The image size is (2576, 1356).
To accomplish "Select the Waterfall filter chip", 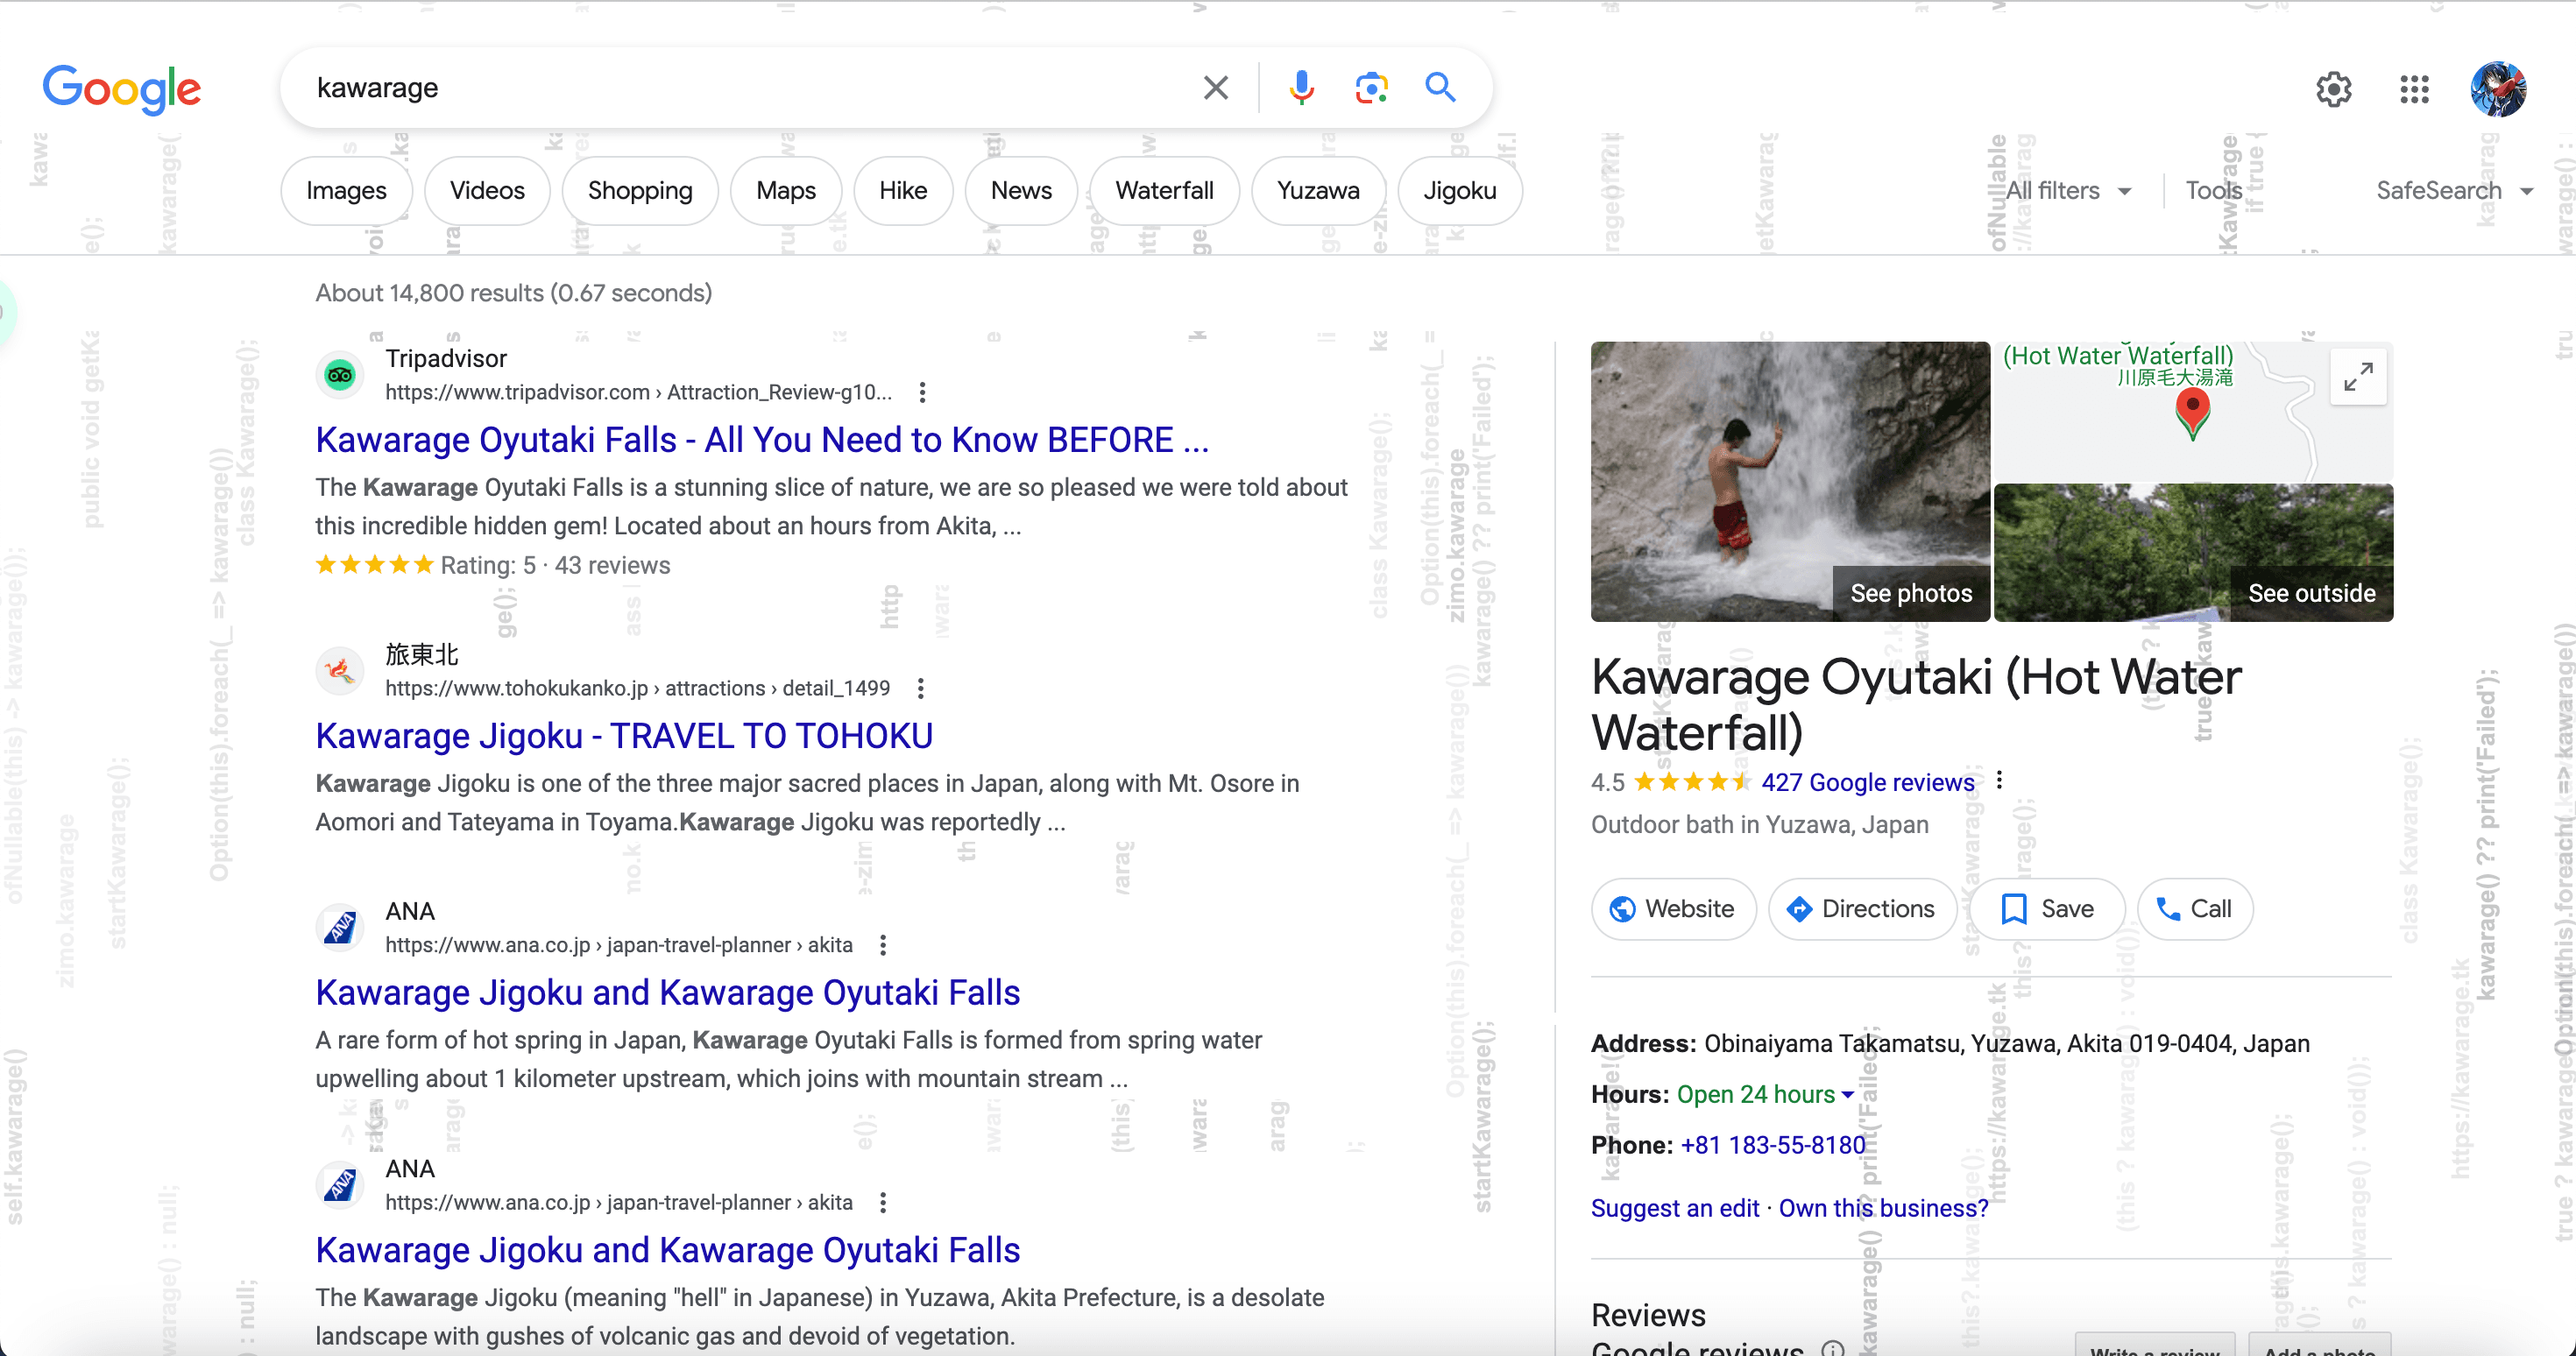I will coord(1164,191).
